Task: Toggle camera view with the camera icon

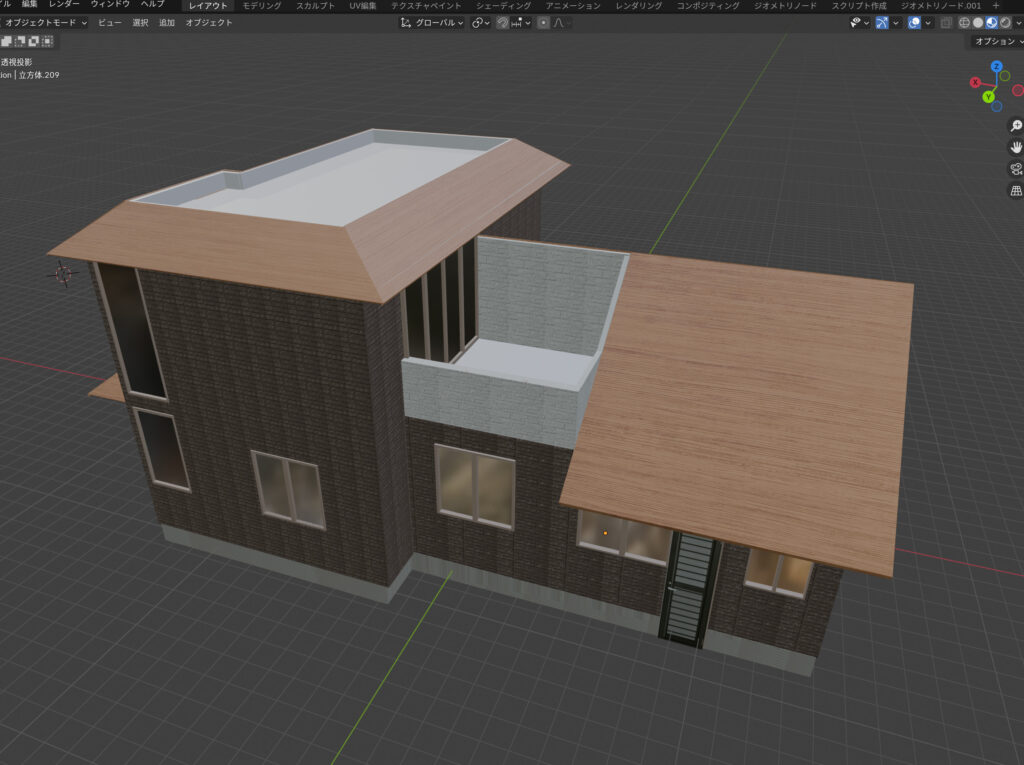Action: pyautogui.click(x=1016, y=169)
